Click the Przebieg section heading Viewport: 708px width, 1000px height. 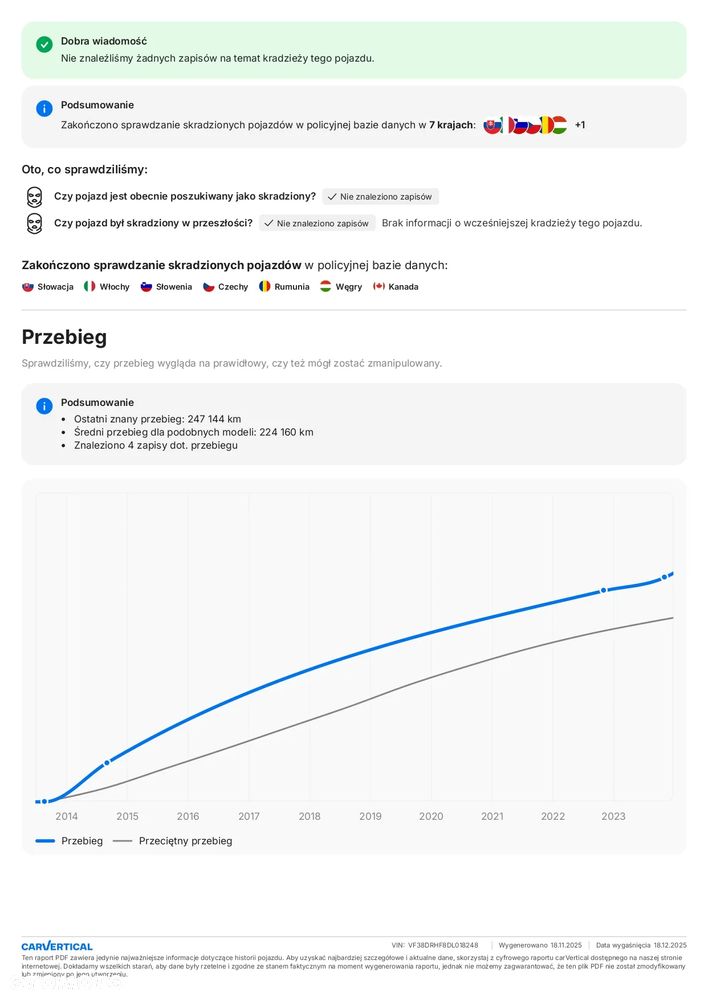point(64,337)
